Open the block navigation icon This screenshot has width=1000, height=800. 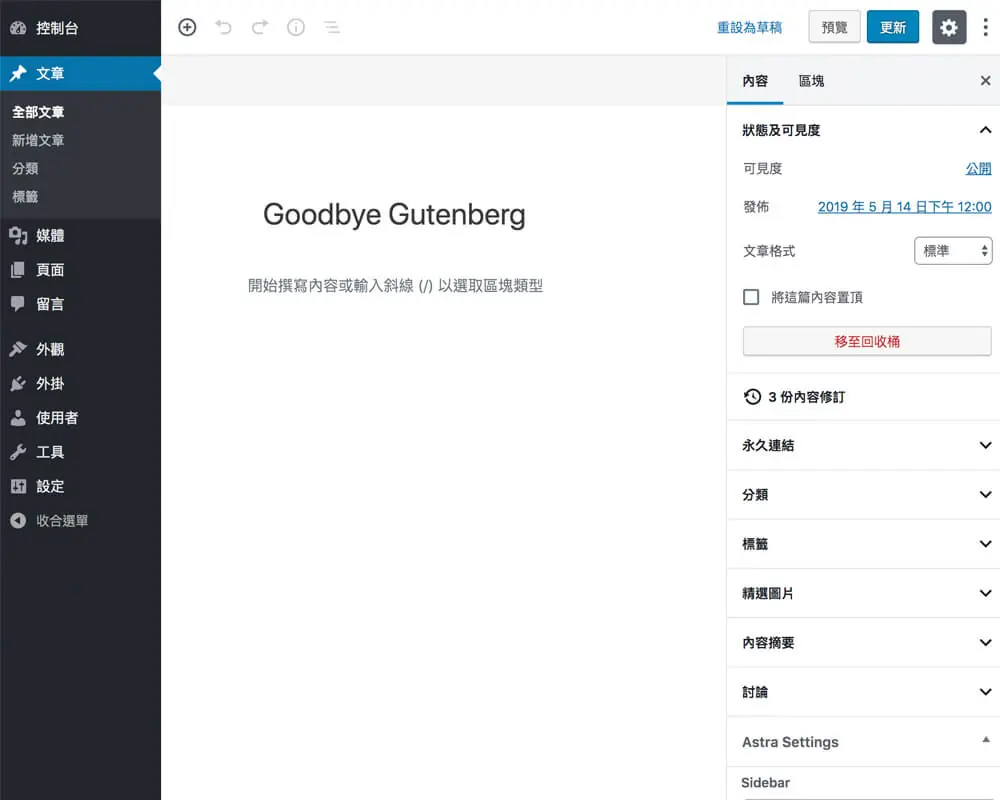pyautogui.click(x=332, y=27)
